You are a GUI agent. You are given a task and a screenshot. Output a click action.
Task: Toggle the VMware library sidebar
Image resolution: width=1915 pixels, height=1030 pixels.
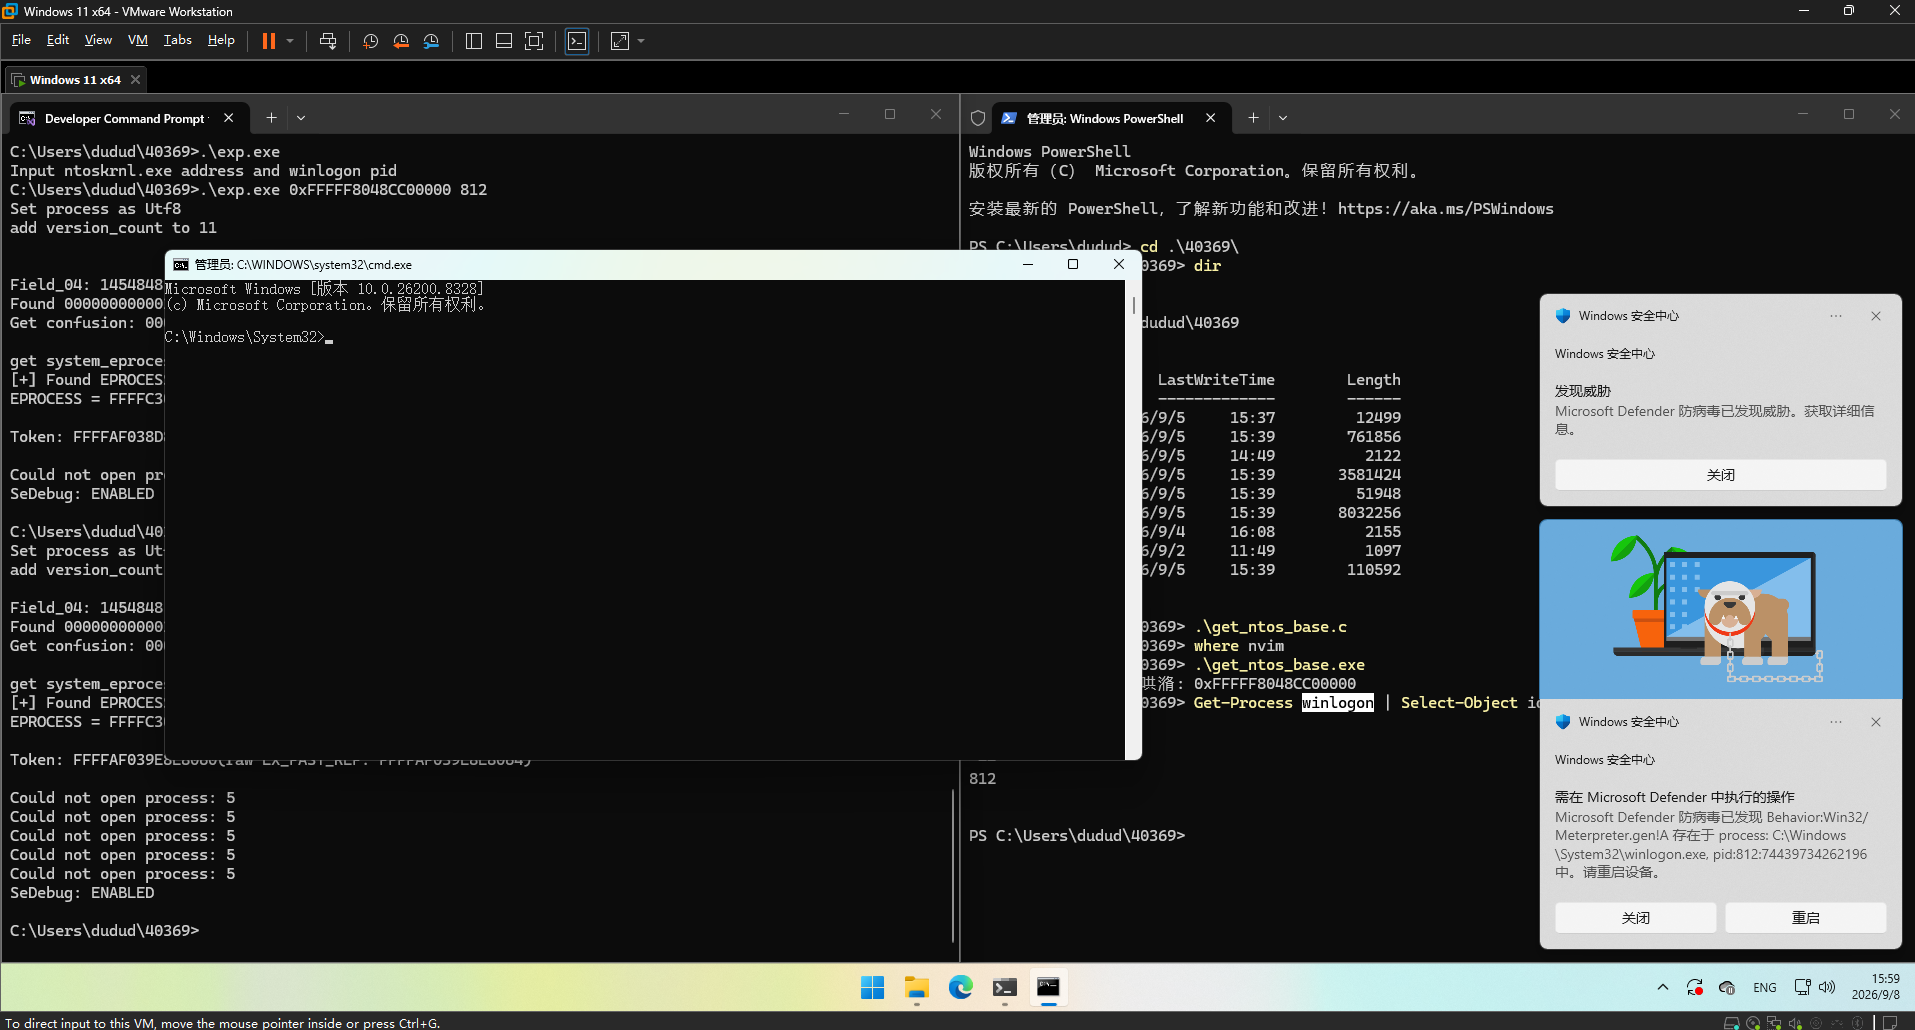tap(474, 41)
